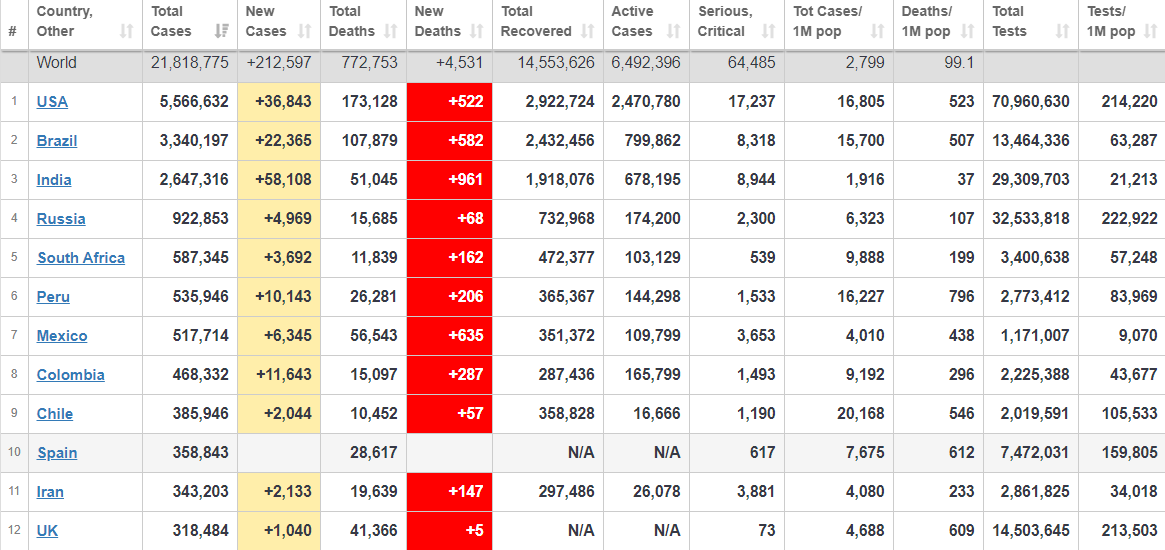The height and width of the screenshot is (550, 1165).
Task: Click Serious, Critical column sort arrows
Action: 769,31
